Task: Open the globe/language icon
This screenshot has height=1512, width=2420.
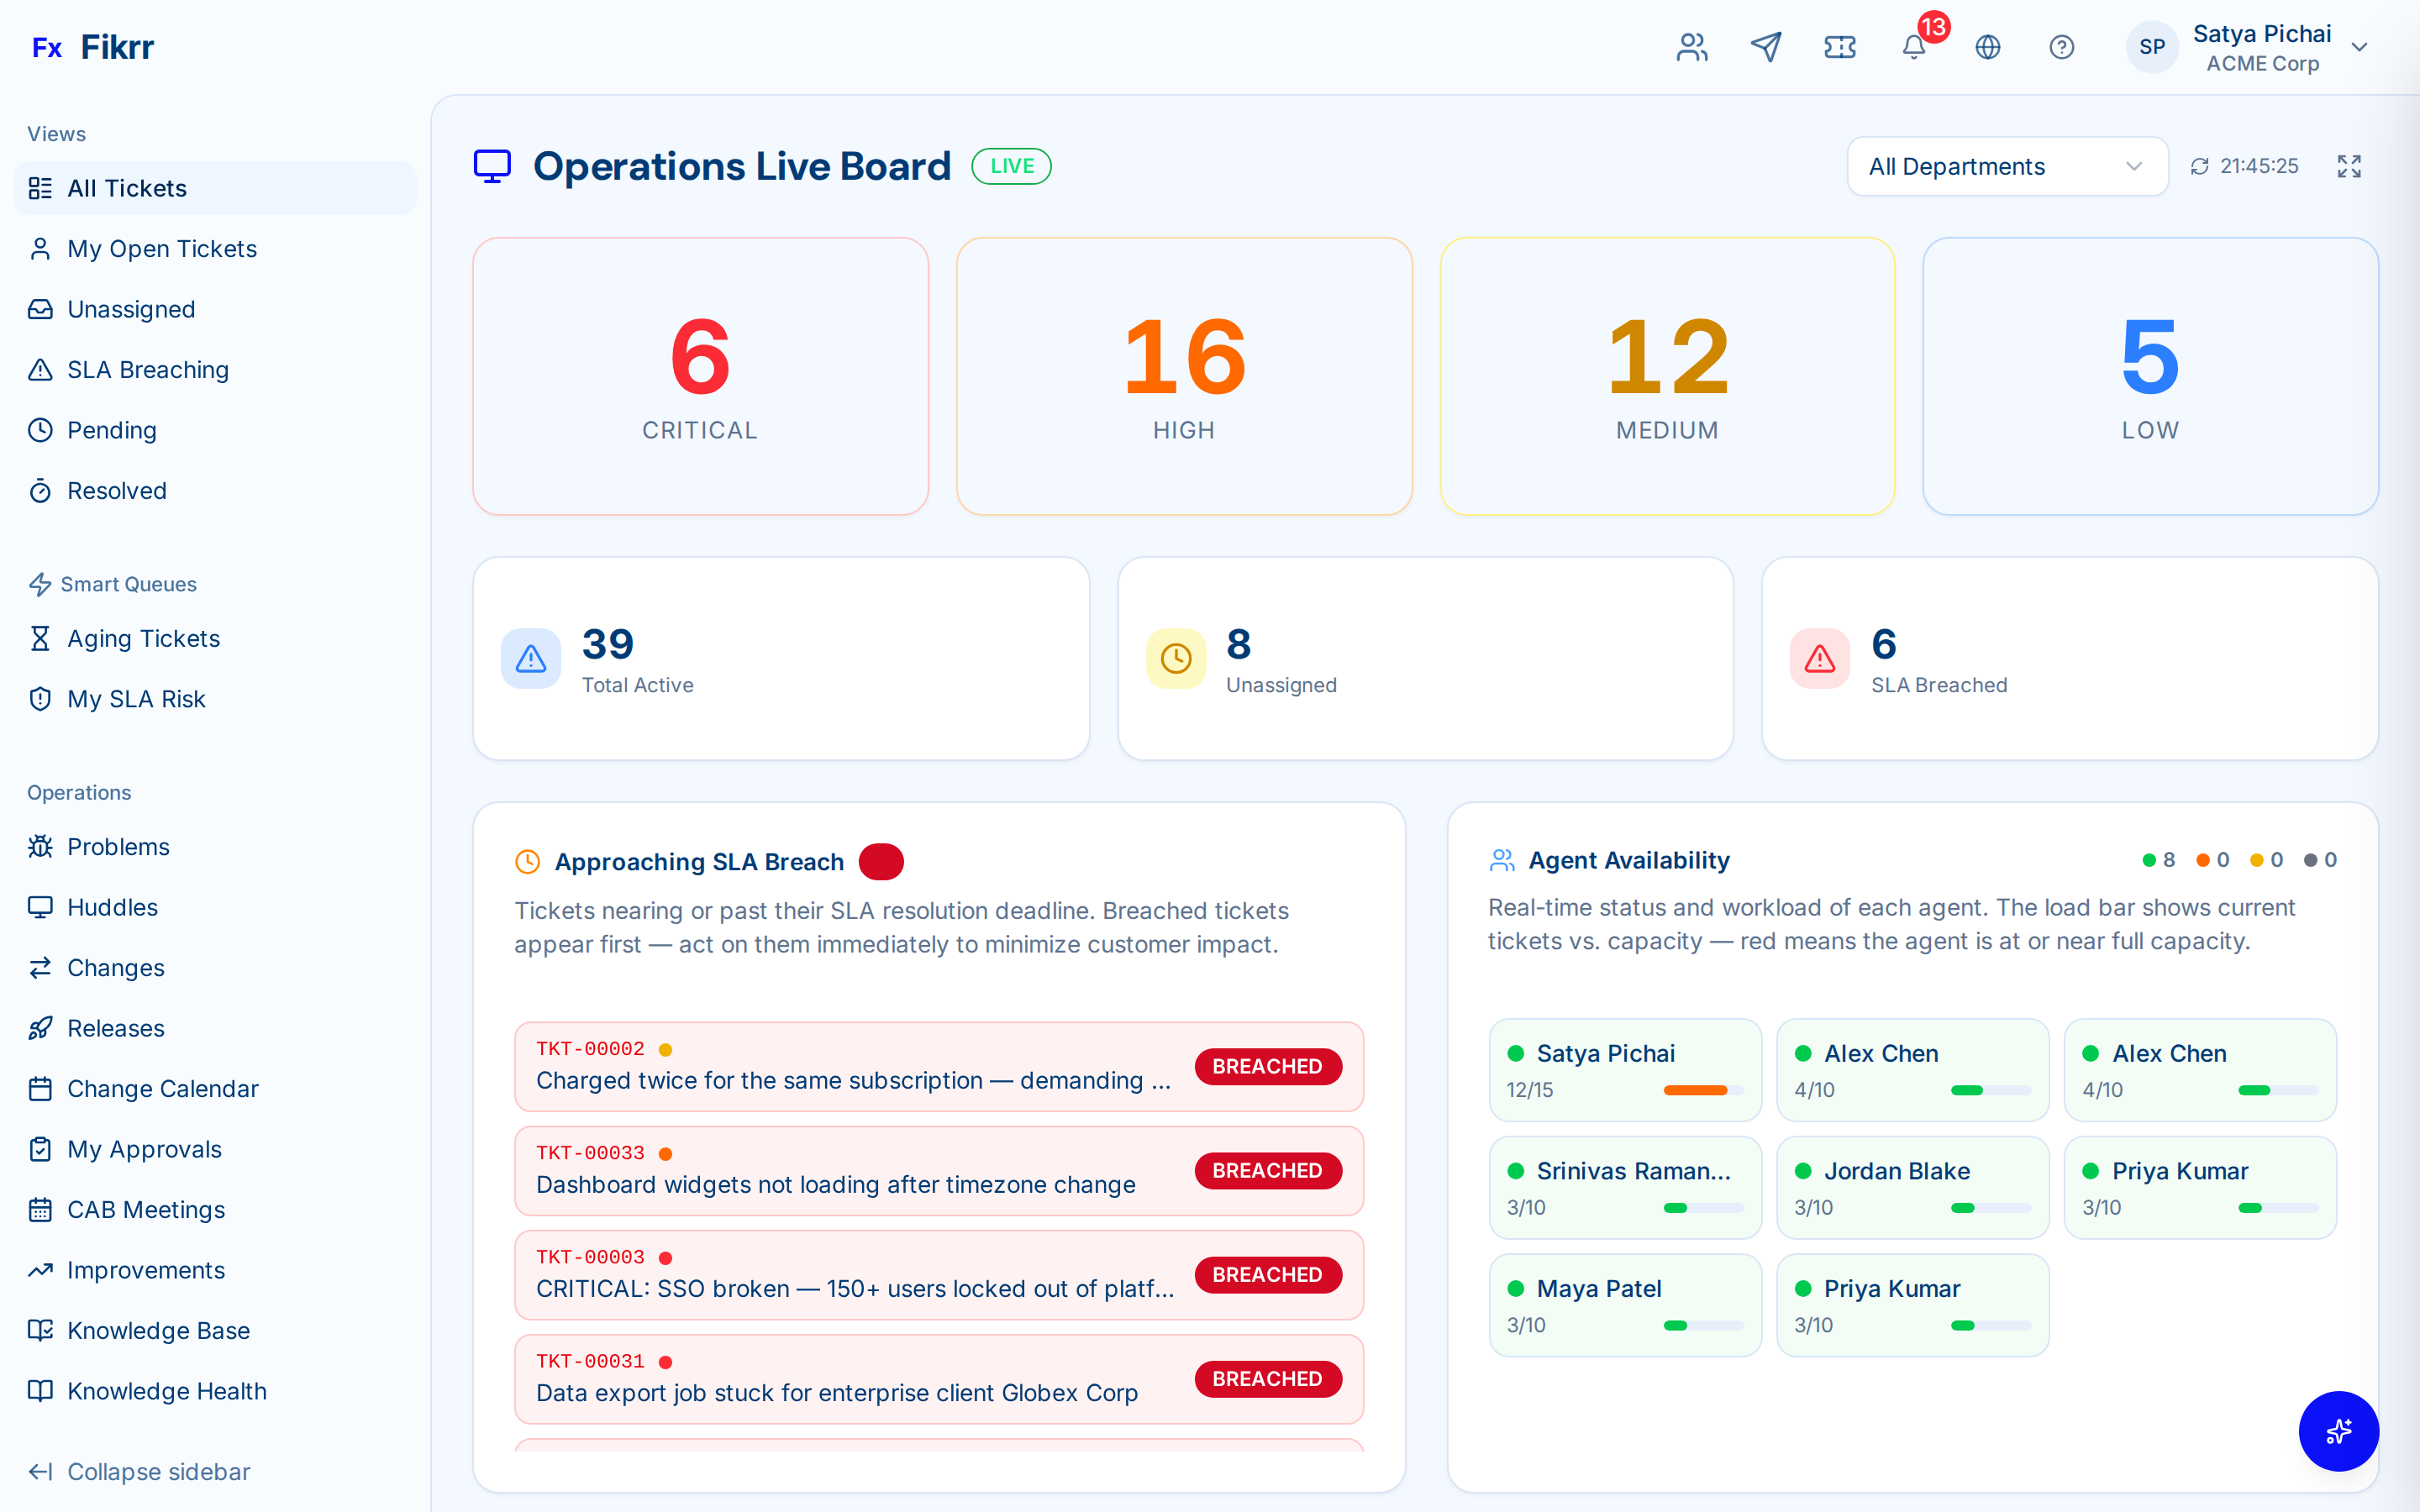Action: [x=1988, y=46]
